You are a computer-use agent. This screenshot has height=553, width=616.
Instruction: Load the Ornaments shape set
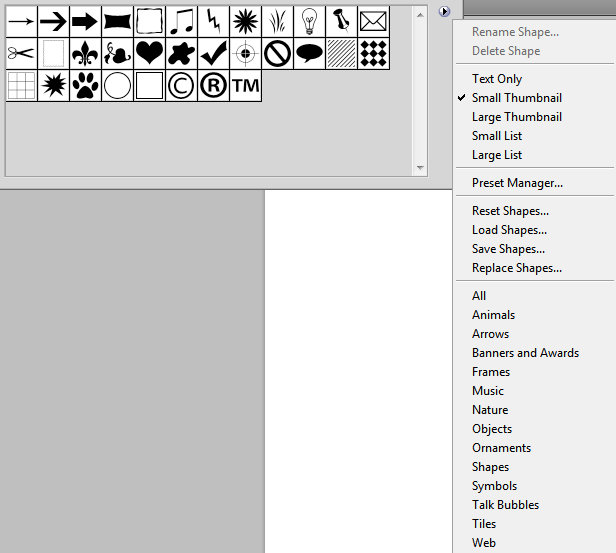(x=501, y=448)
